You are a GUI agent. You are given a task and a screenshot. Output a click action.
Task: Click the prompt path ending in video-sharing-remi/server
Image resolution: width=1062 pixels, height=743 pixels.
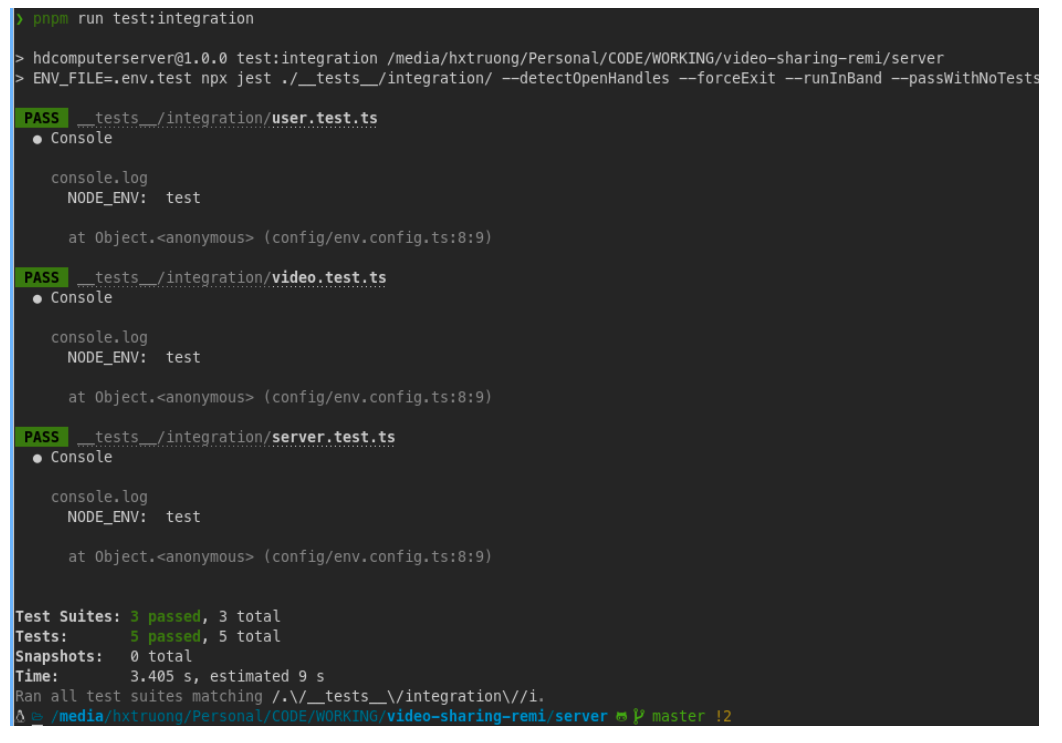pos(329,717)
